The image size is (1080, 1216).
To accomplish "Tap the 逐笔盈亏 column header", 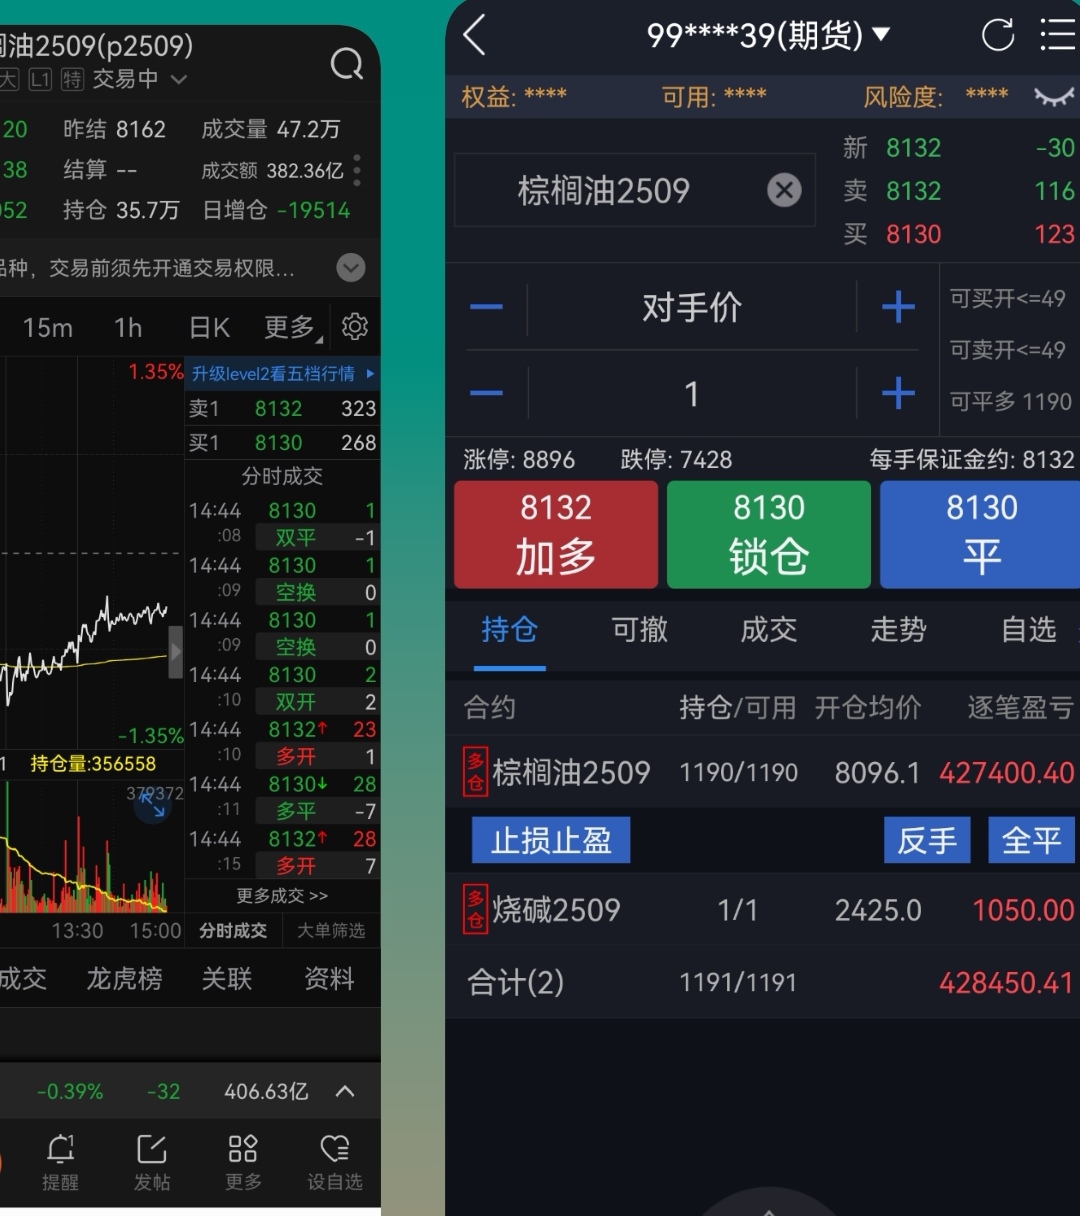I will [1020, 708].
